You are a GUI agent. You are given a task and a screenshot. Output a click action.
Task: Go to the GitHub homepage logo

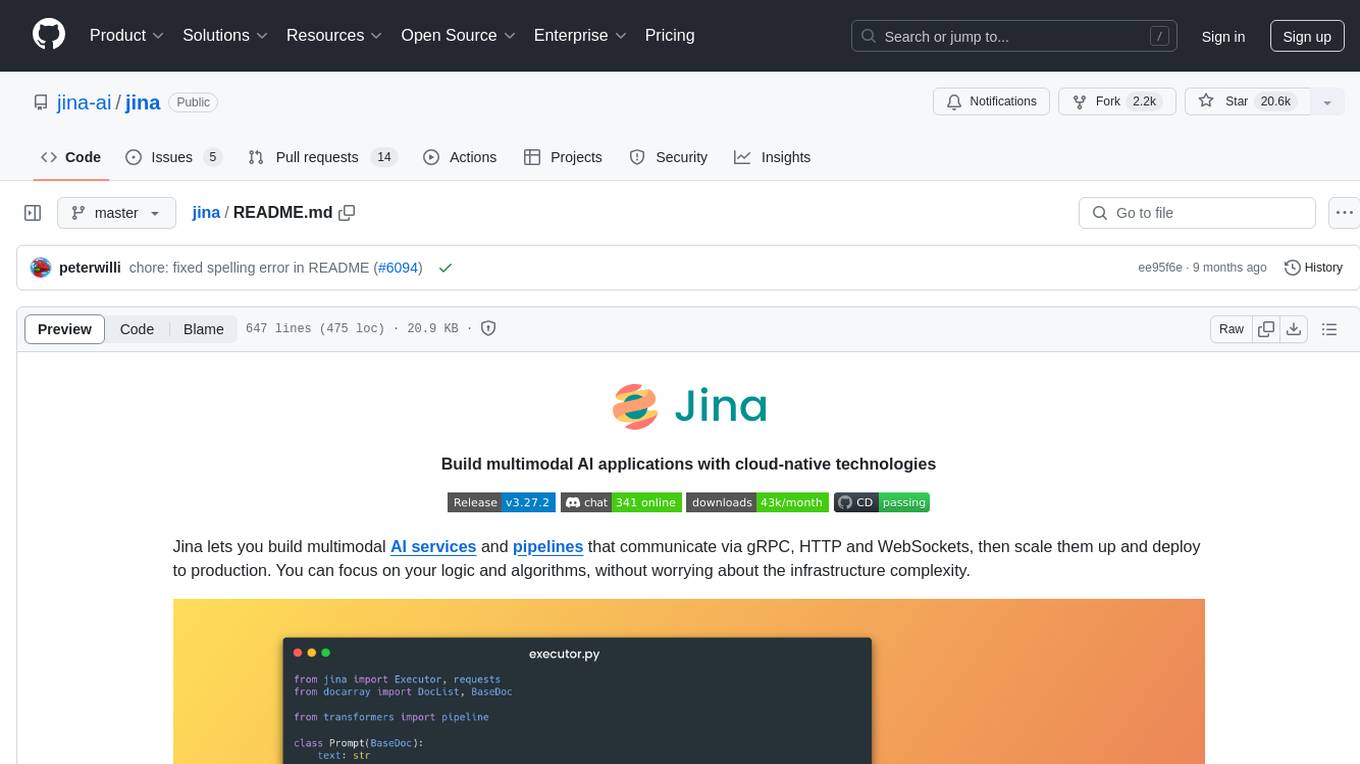click(49, 35)
